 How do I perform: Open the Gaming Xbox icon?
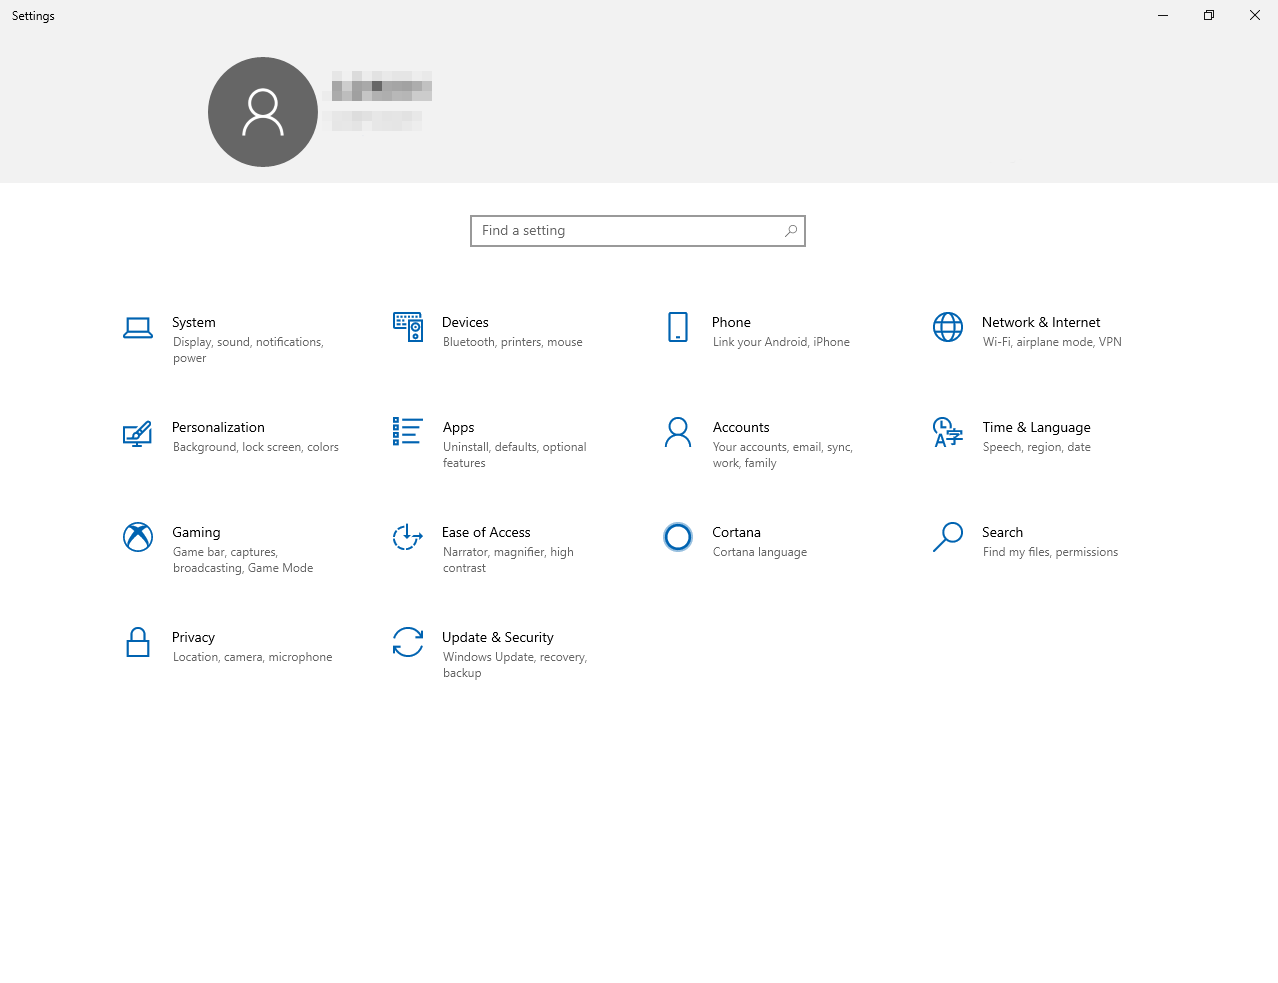pyautogui.click(x=138, y=537)
